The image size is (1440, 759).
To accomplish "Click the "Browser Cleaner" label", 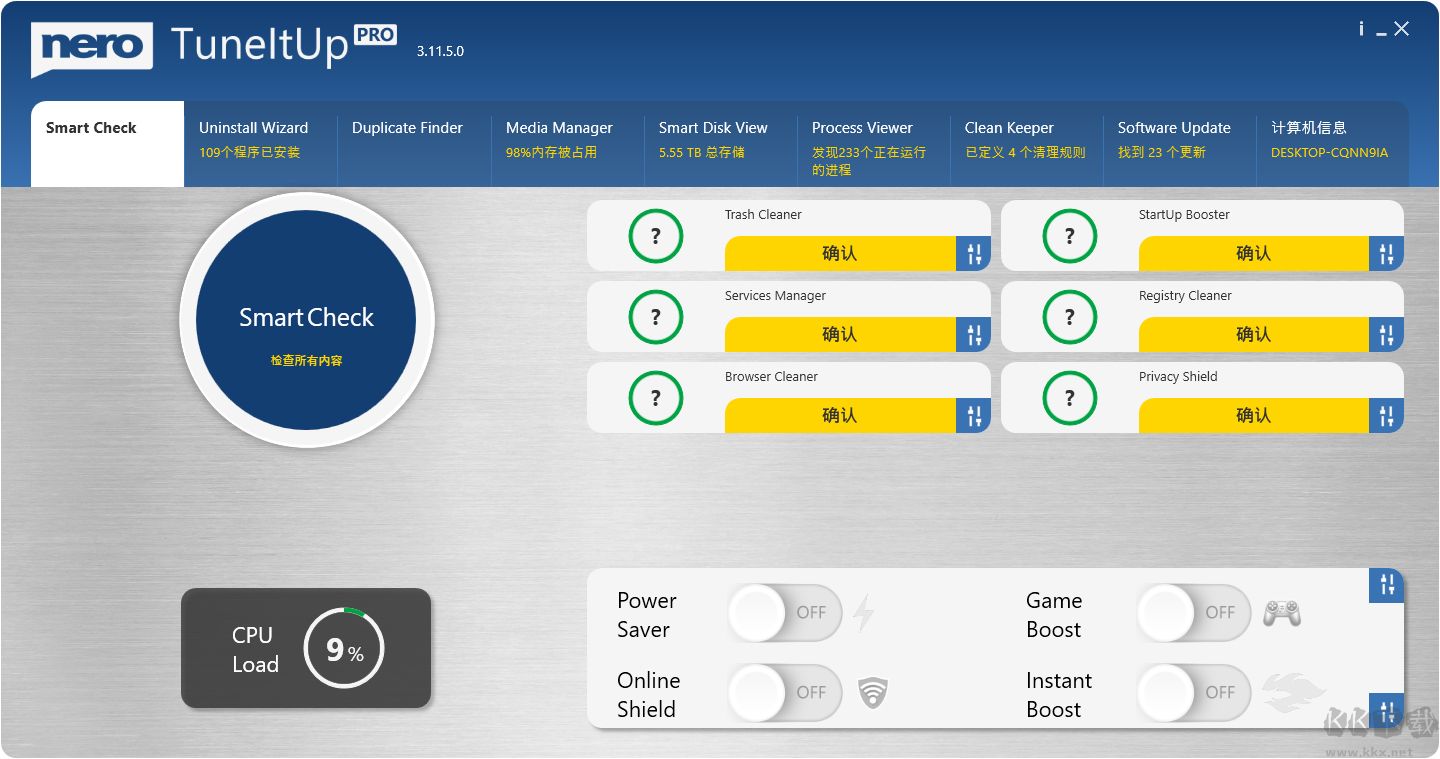I will pos(771,377).
